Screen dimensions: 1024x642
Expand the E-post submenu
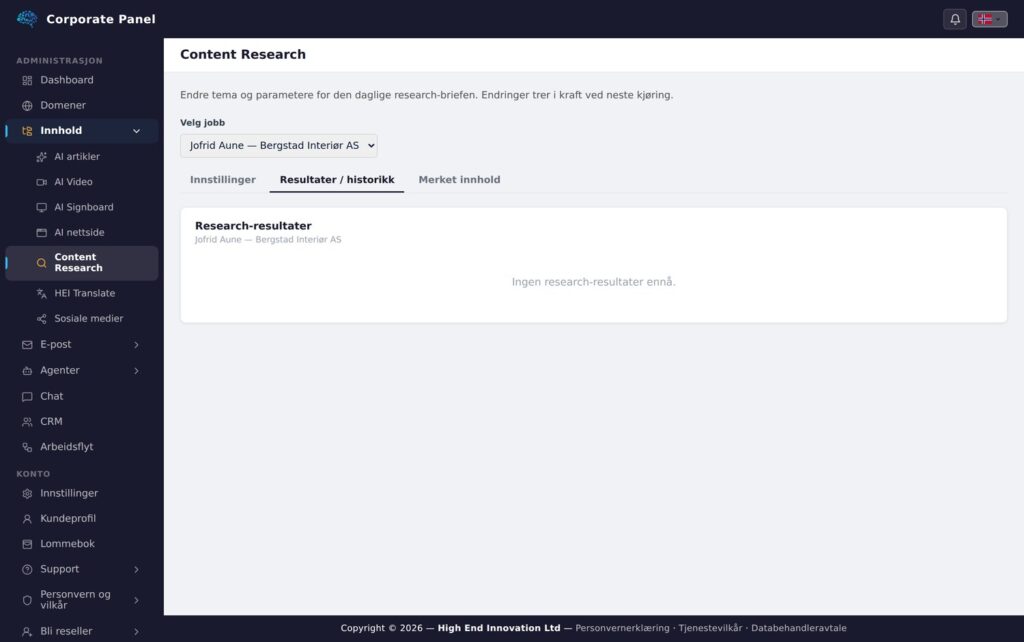(136, 345)
